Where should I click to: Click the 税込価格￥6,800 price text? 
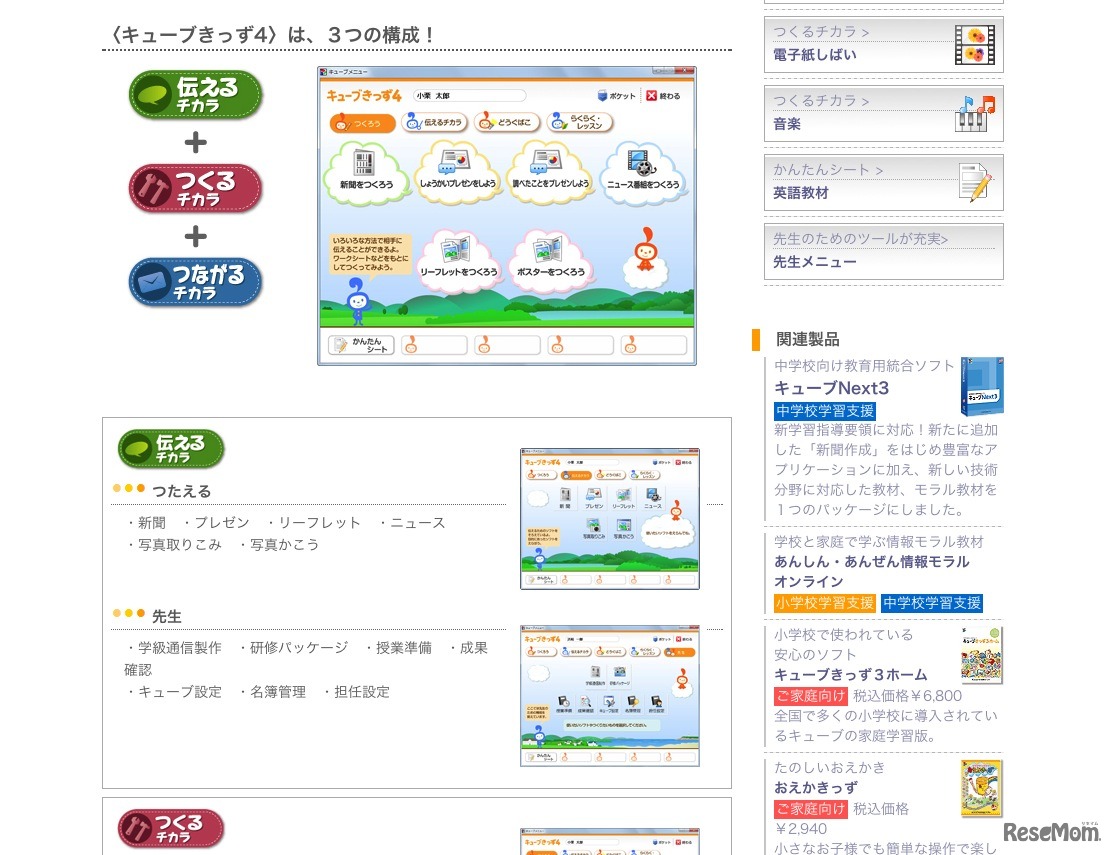(x=907, y=696)
